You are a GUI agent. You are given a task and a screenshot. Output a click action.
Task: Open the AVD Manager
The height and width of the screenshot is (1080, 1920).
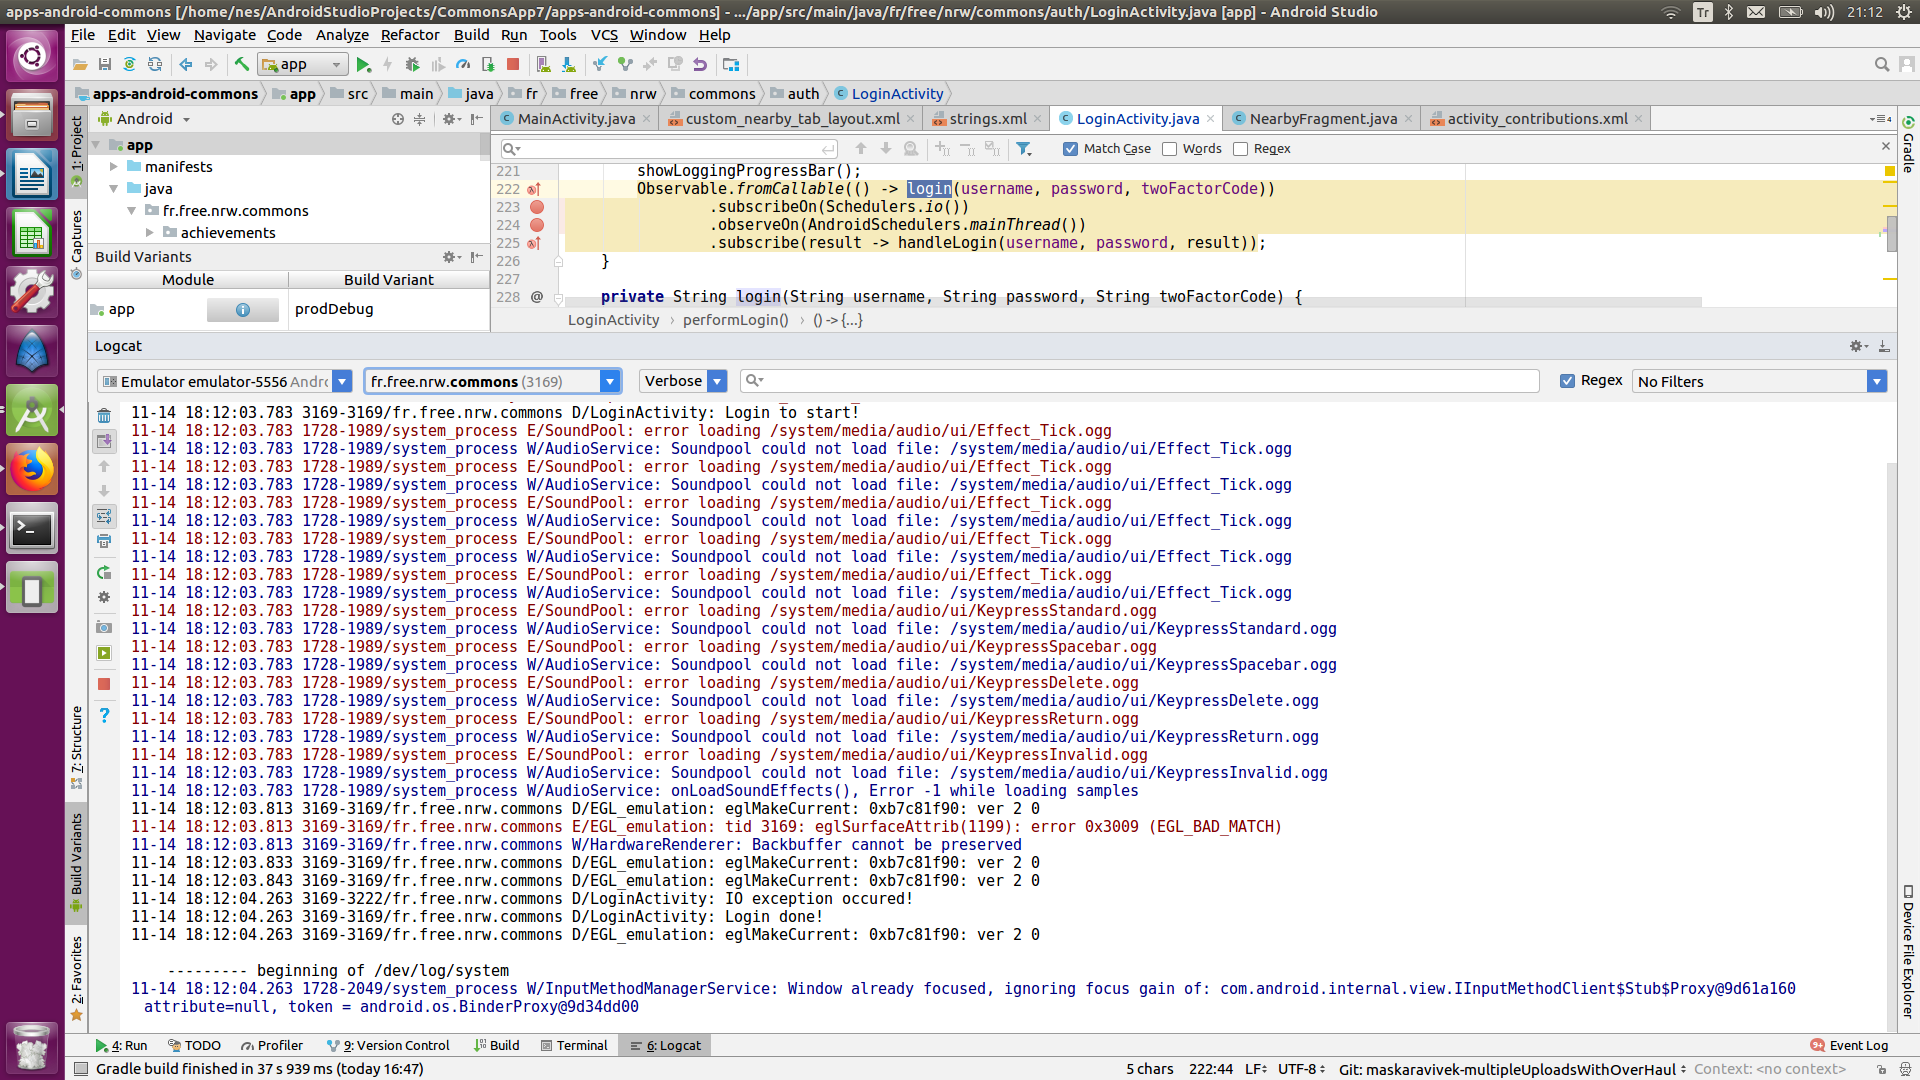[543, 64]
